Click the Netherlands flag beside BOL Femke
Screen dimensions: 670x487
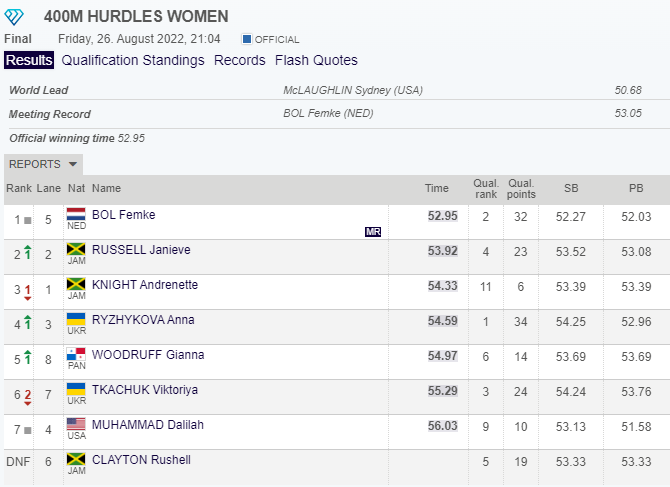(76, 215)
